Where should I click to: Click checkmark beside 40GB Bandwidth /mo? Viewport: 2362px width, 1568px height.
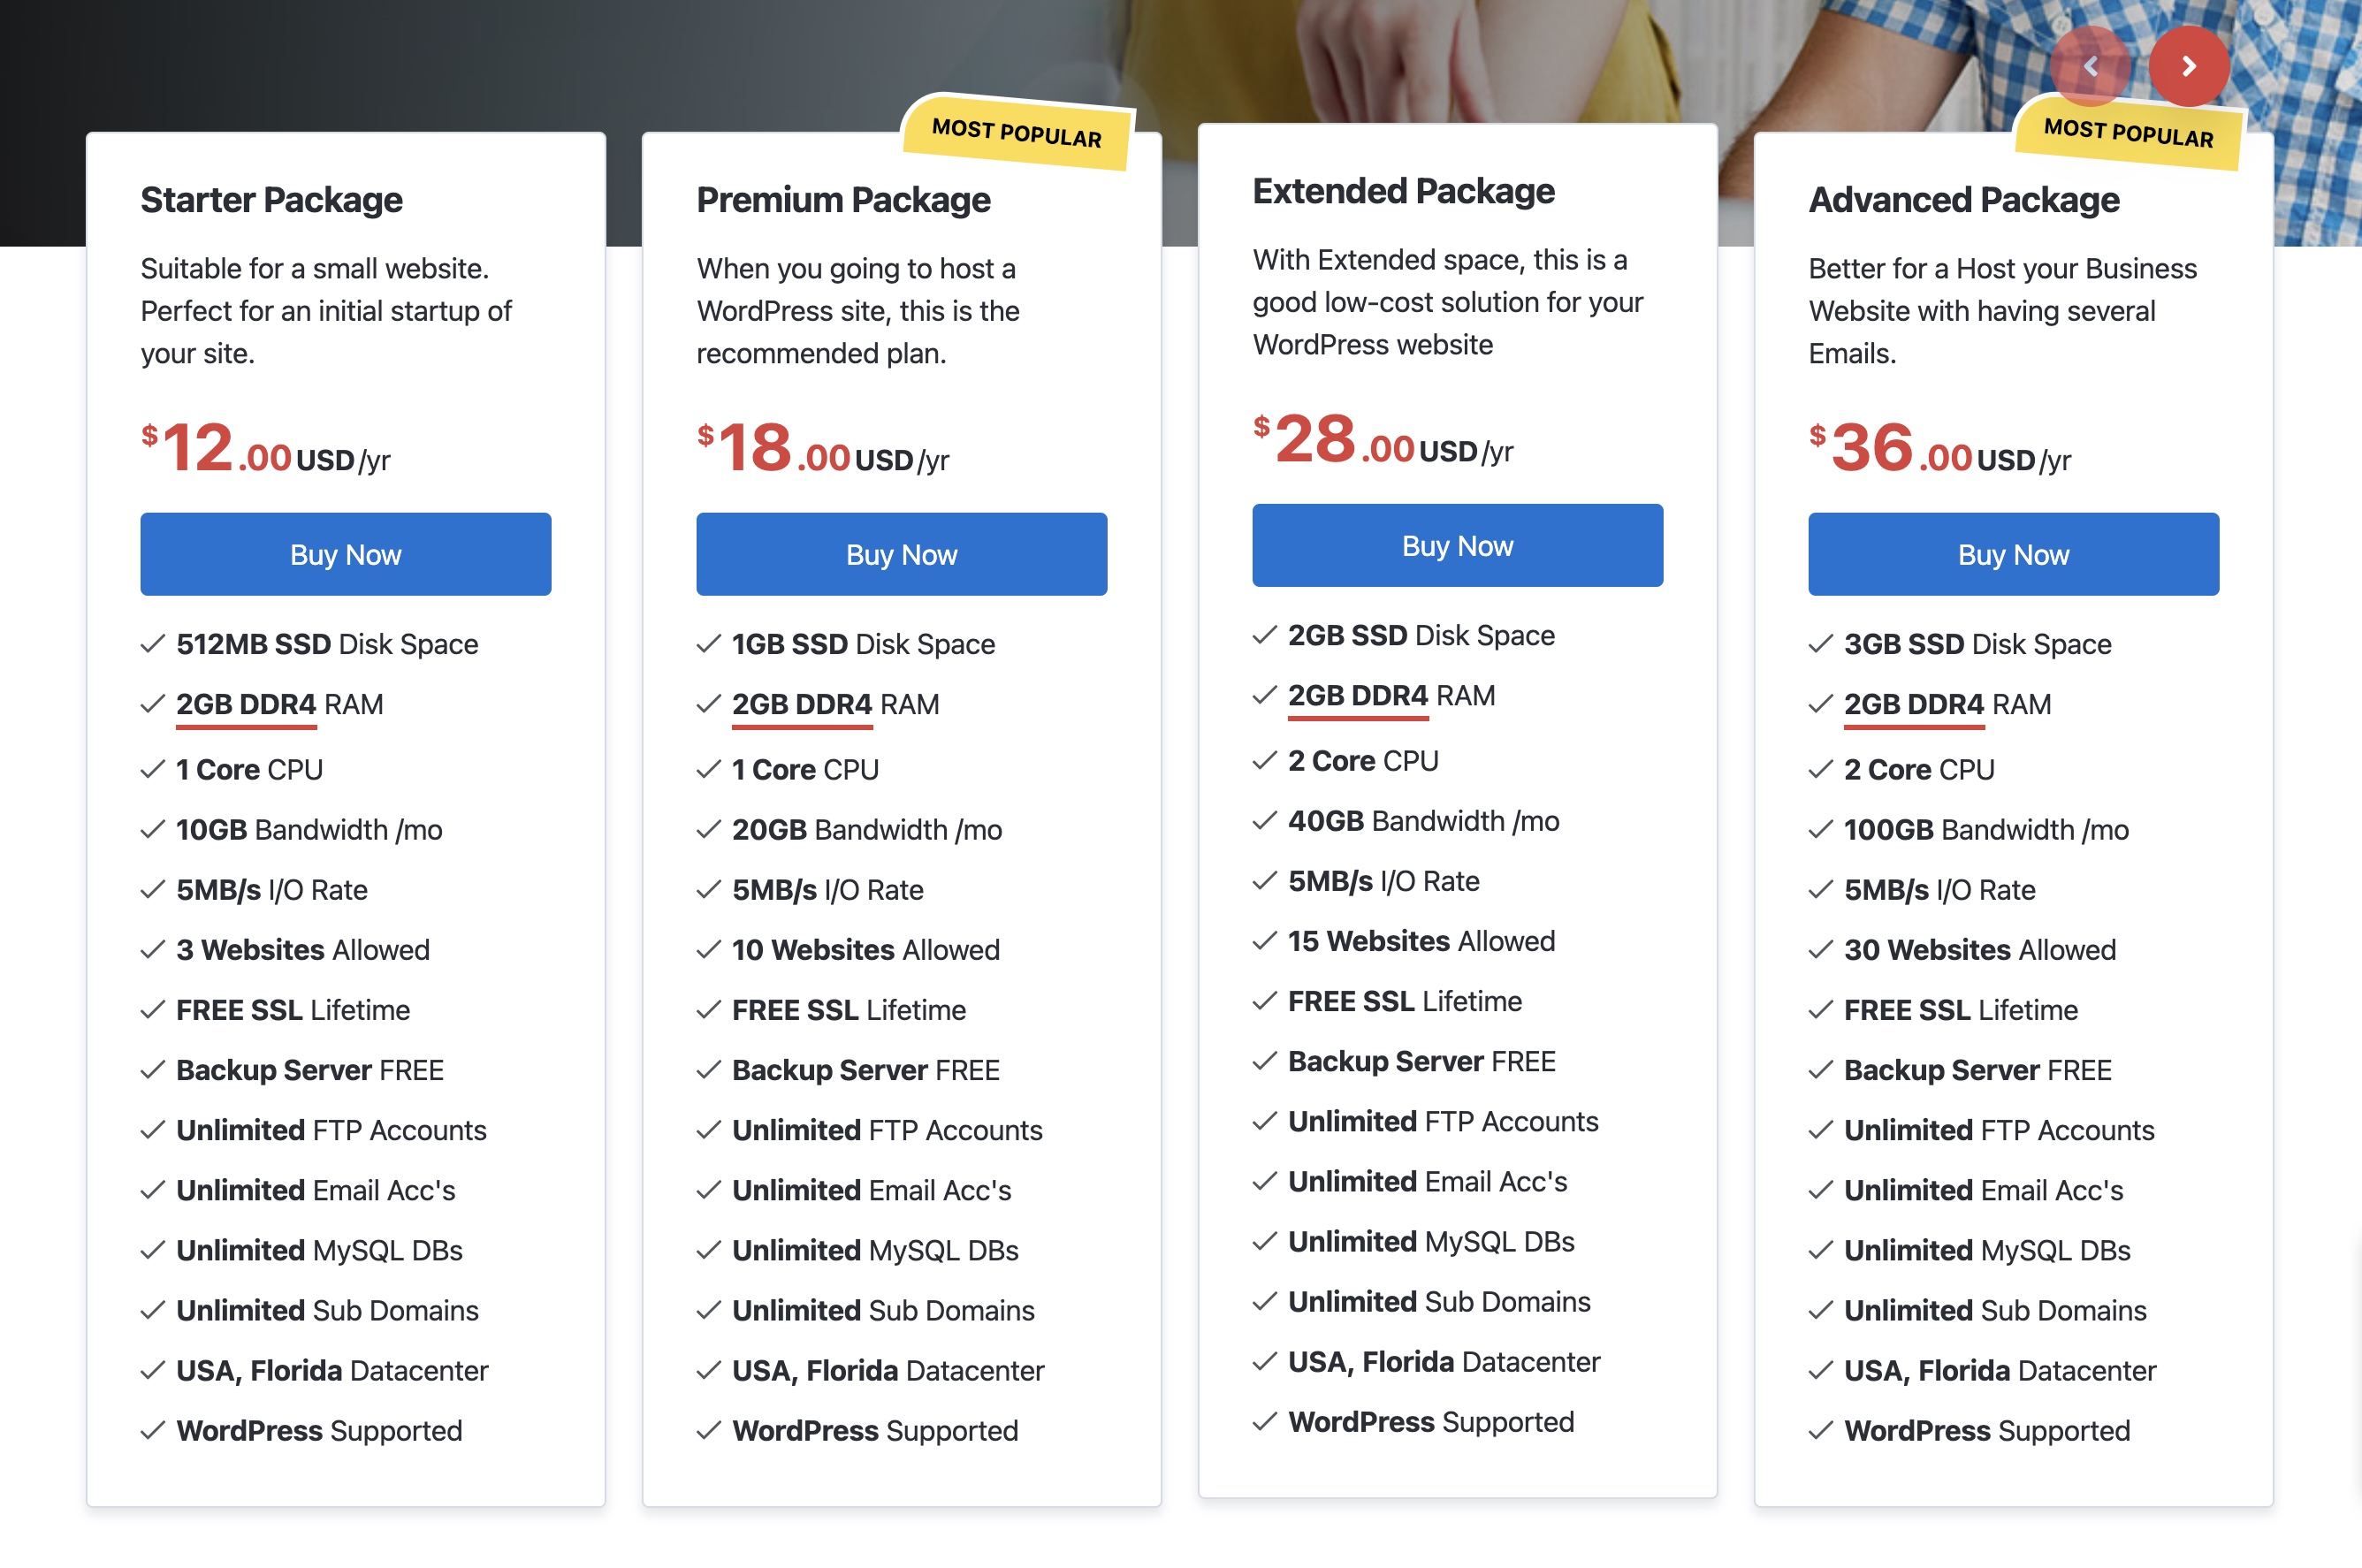point(1265,821)
